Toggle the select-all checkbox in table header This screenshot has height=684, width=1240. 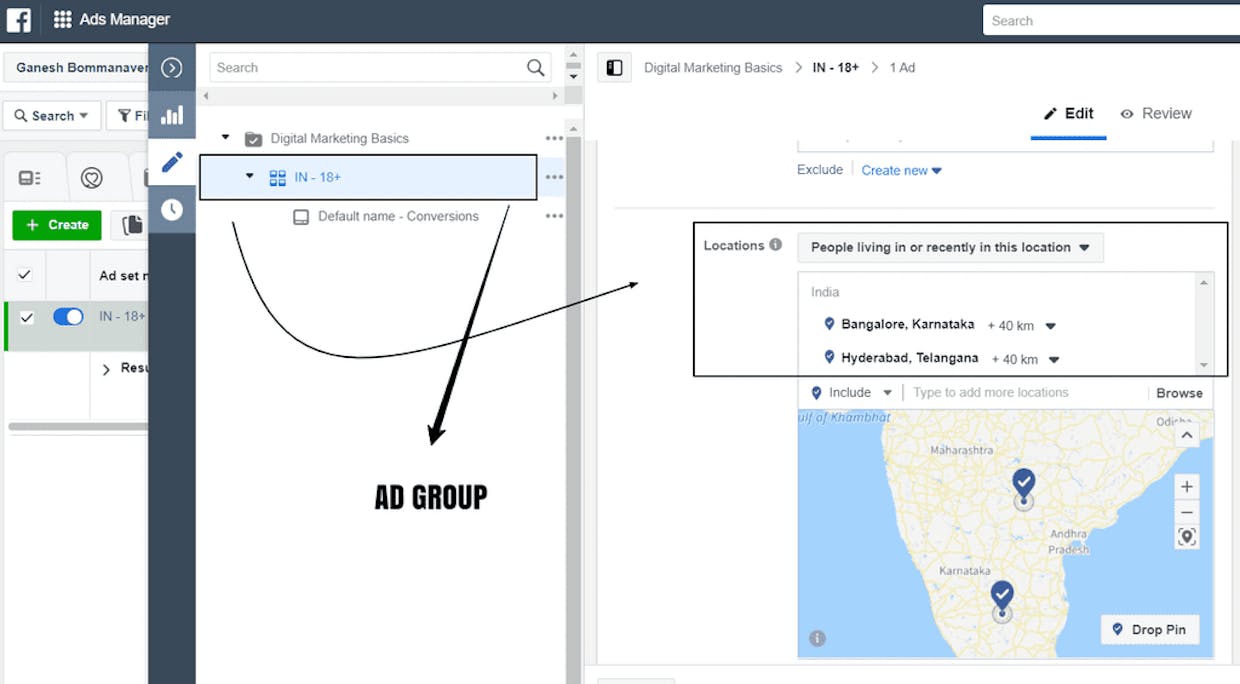tap(25, 275)
